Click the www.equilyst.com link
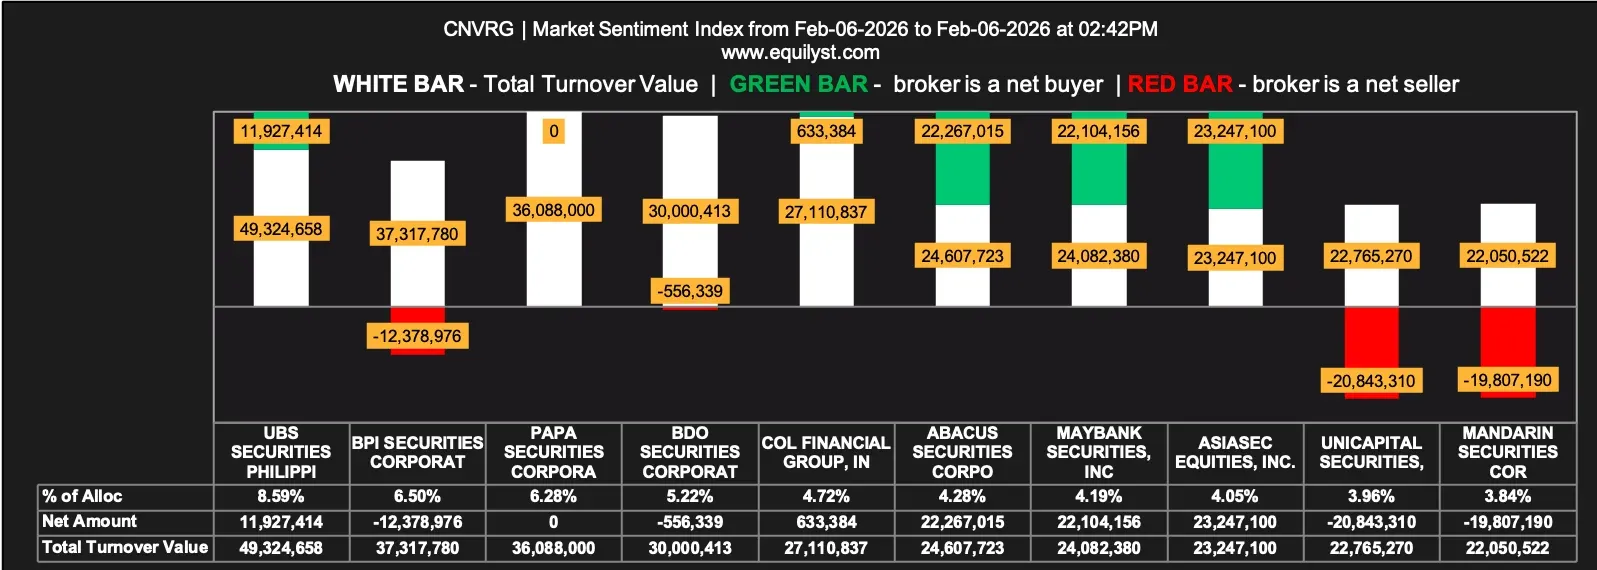1597x570 pixels. point(800,52)
